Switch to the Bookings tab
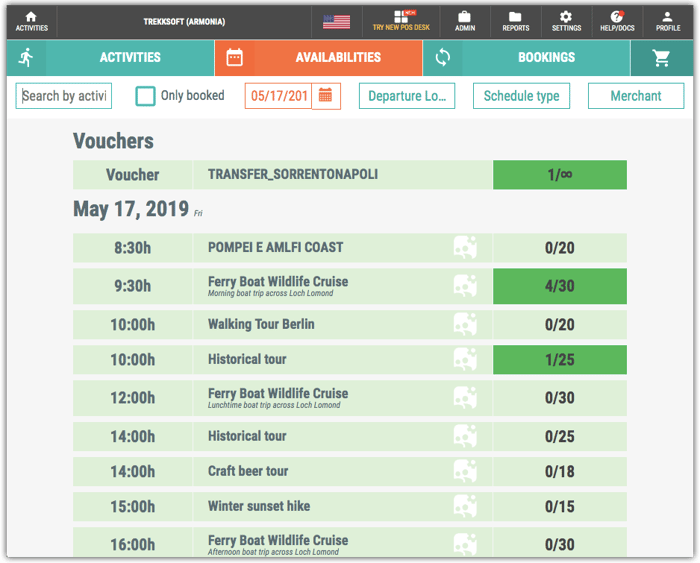Viewport: 700px width, 563px height. tap(546, 58)
